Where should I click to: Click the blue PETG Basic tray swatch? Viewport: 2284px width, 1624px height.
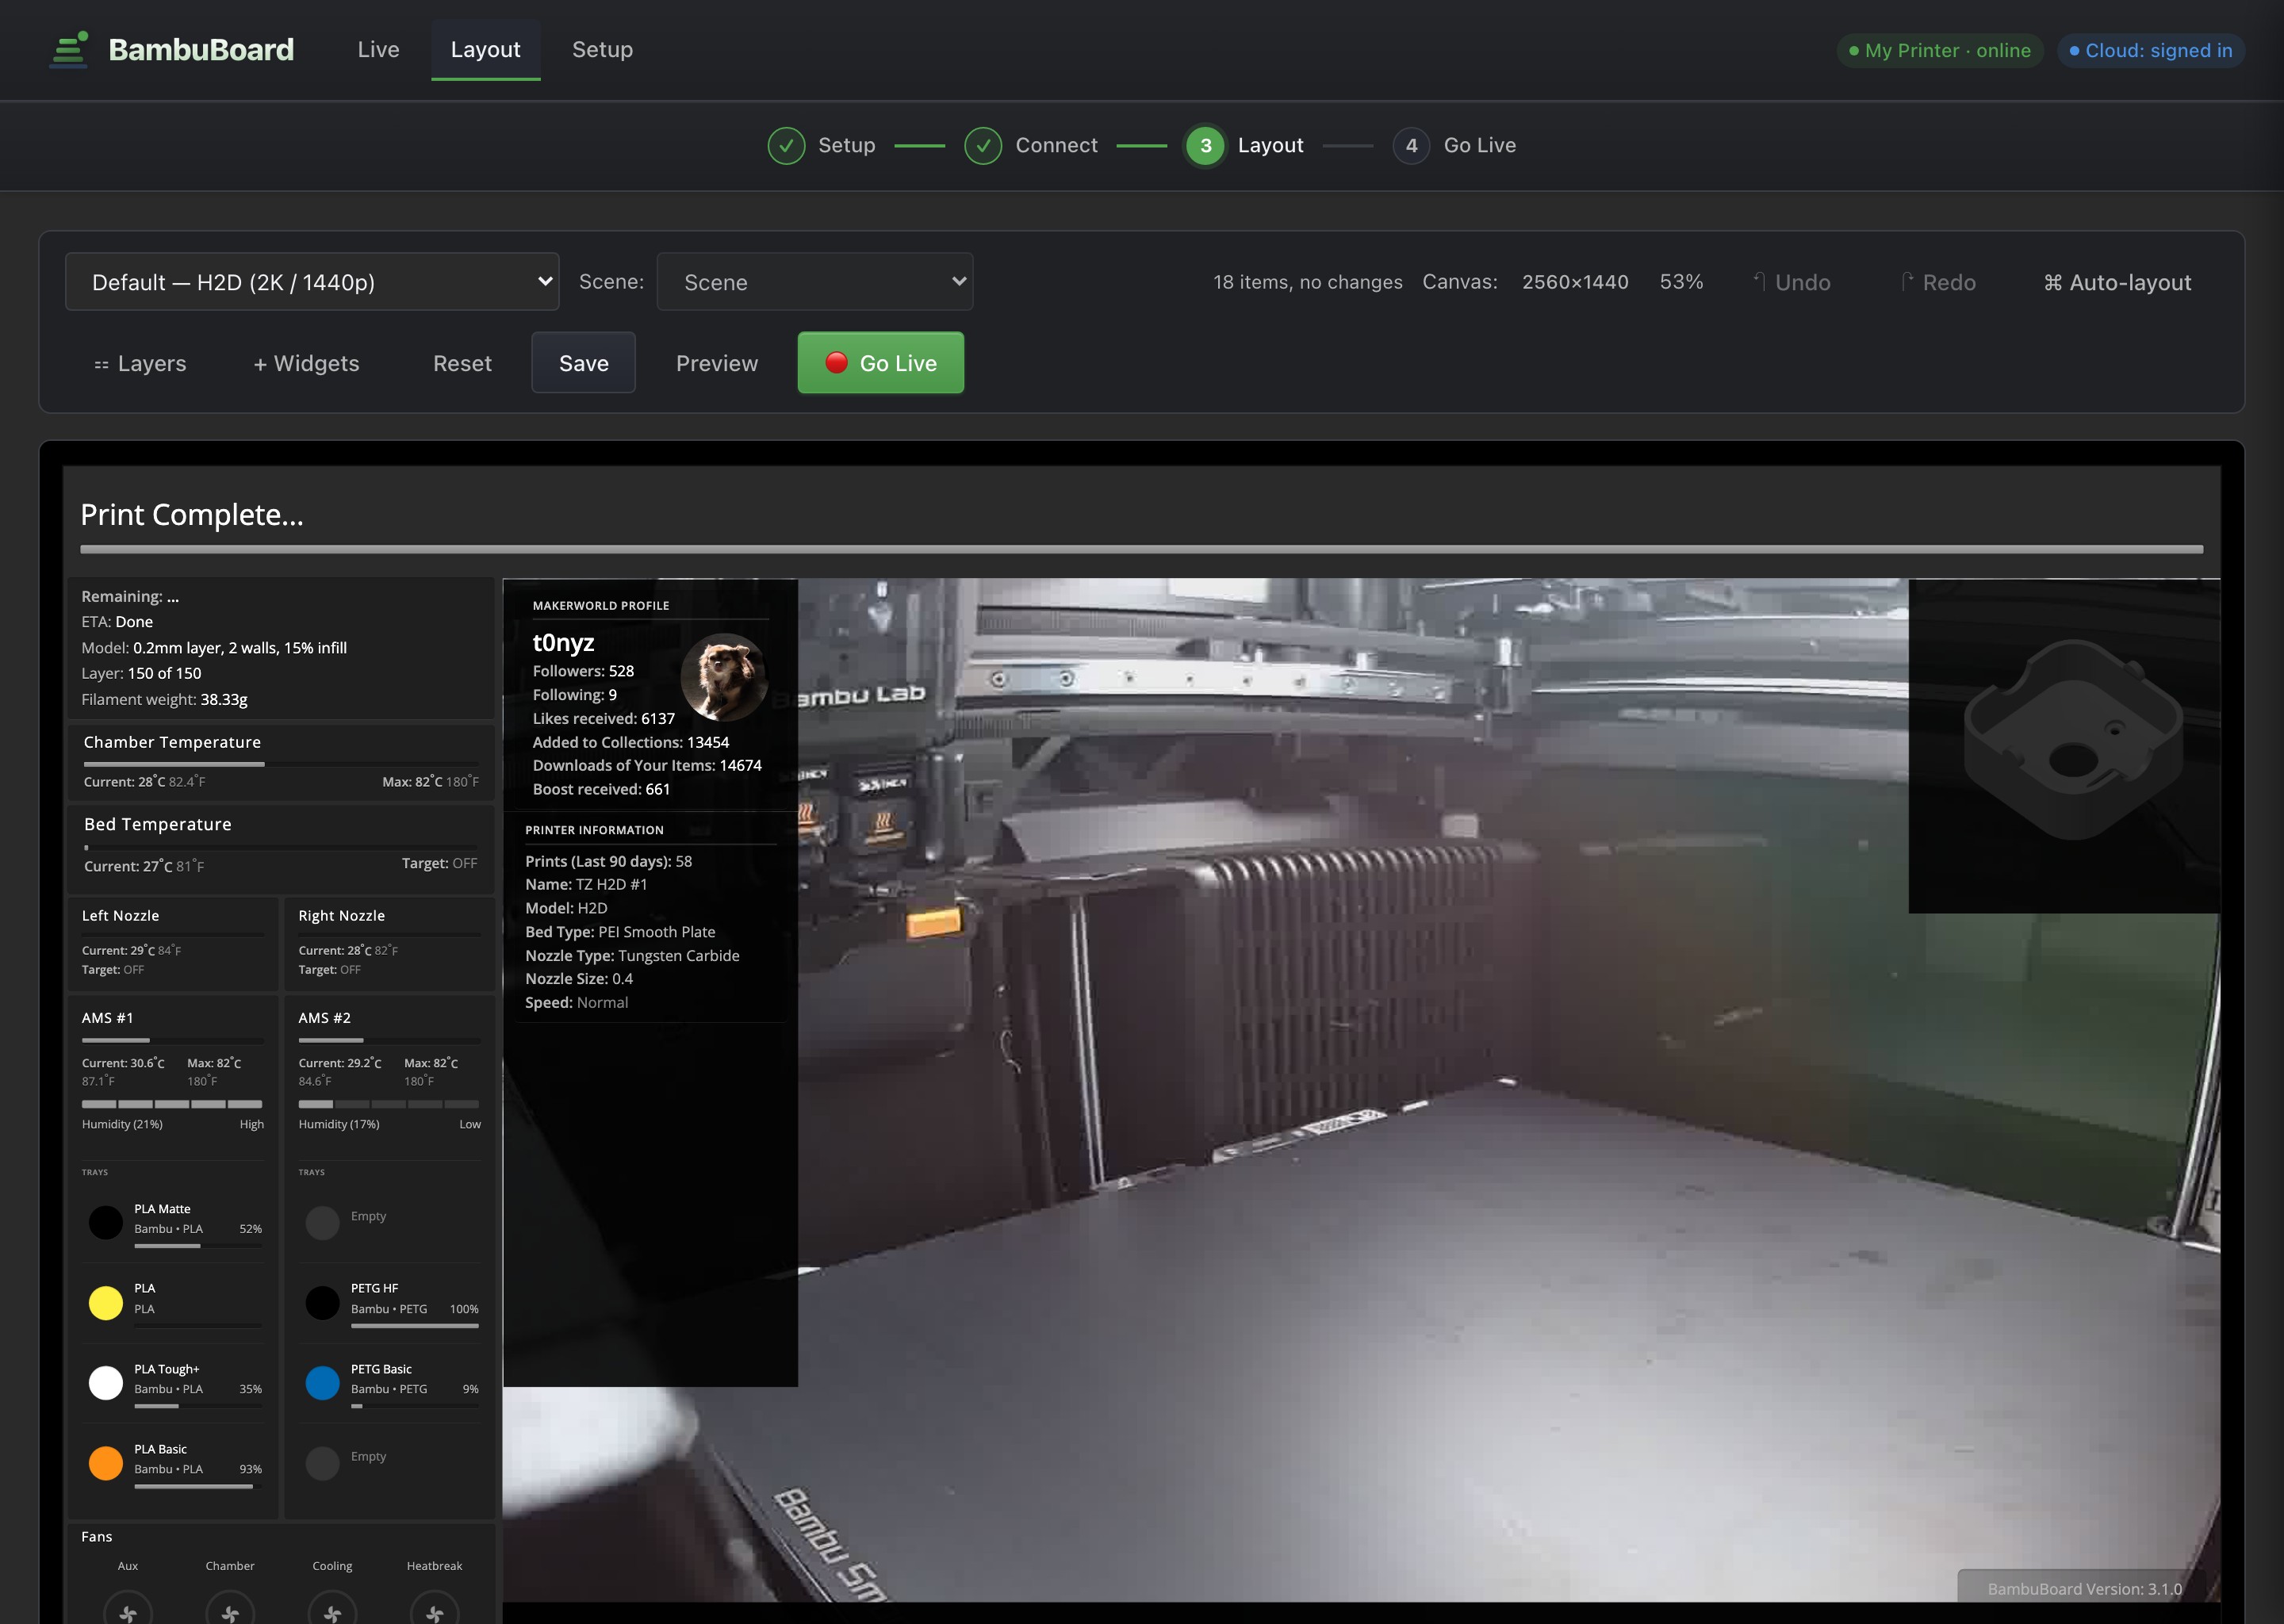[x=322, y=1382]
